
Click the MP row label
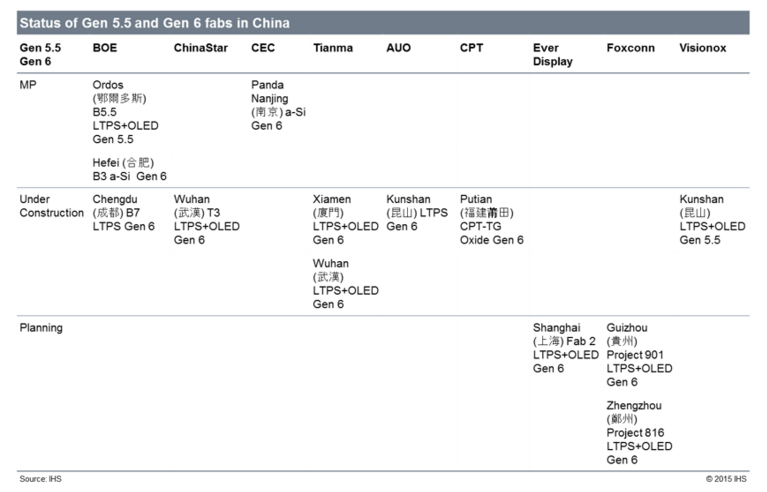click(x=28, y=85)
